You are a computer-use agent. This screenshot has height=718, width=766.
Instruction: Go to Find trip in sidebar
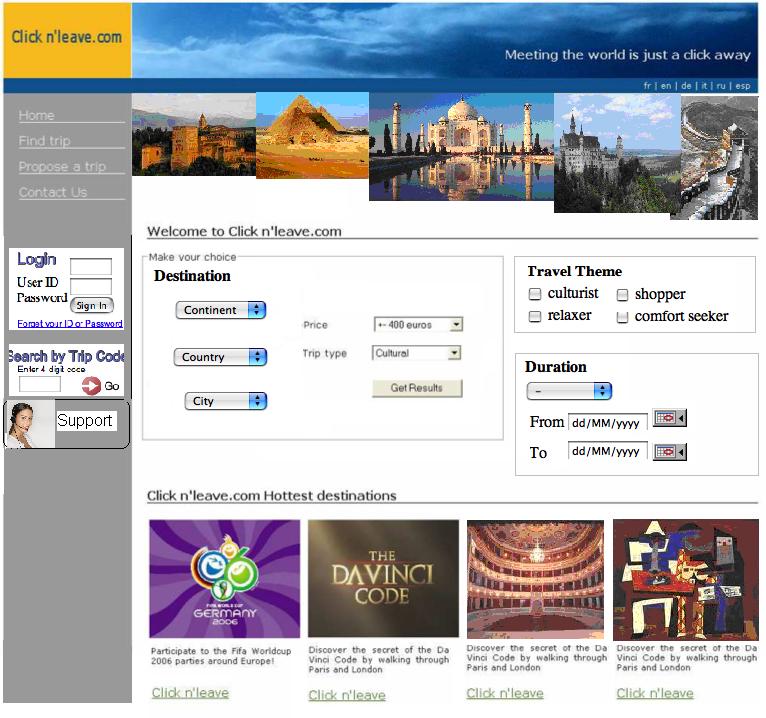(45, 141)
